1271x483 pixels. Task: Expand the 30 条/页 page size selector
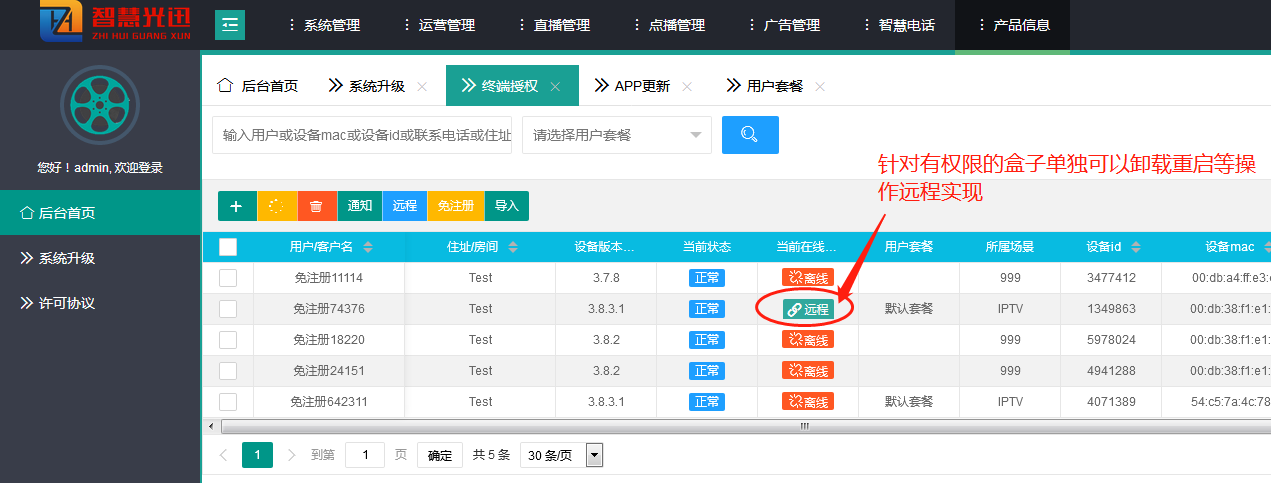[x=563, y=455]
